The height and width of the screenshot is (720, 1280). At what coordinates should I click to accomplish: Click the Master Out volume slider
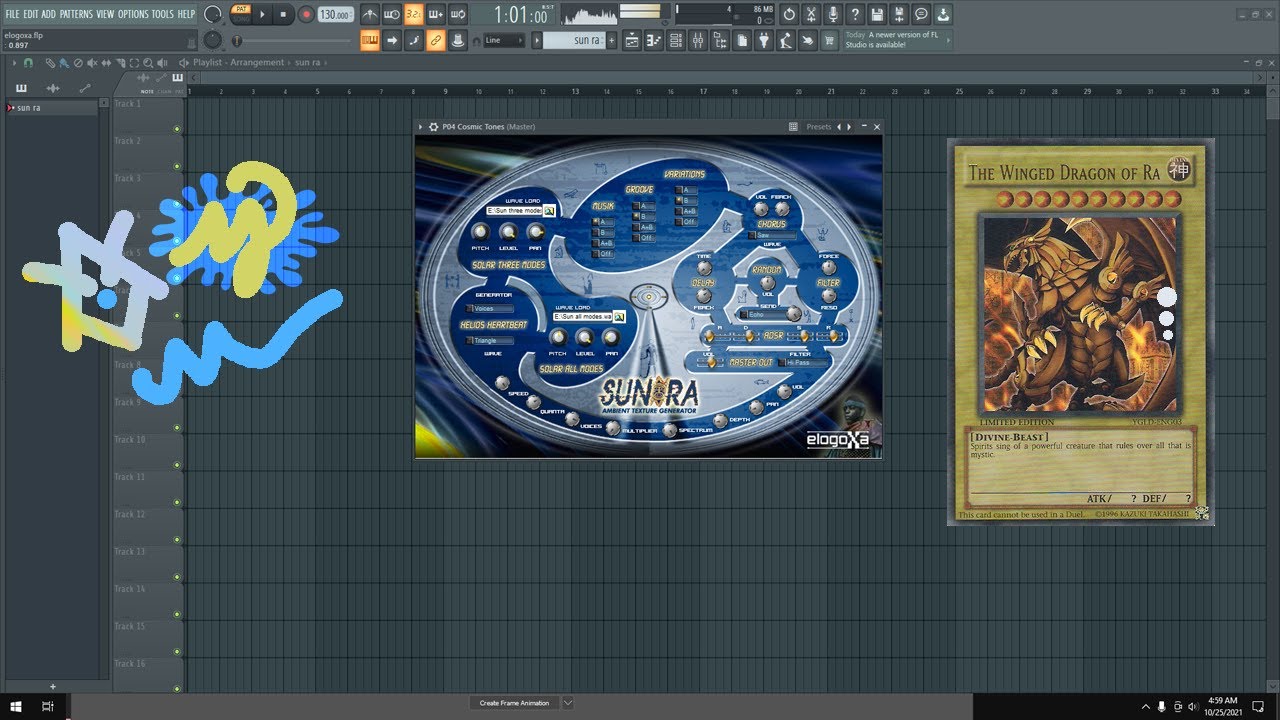coord(711,363)
